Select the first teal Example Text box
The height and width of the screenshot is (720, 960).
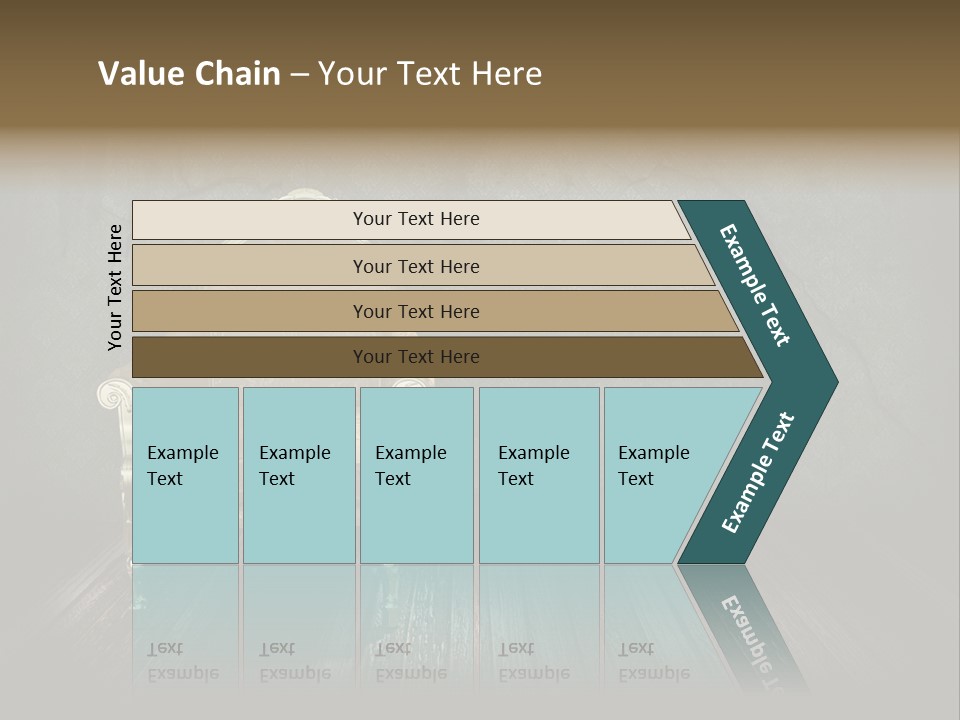point(185,475)
